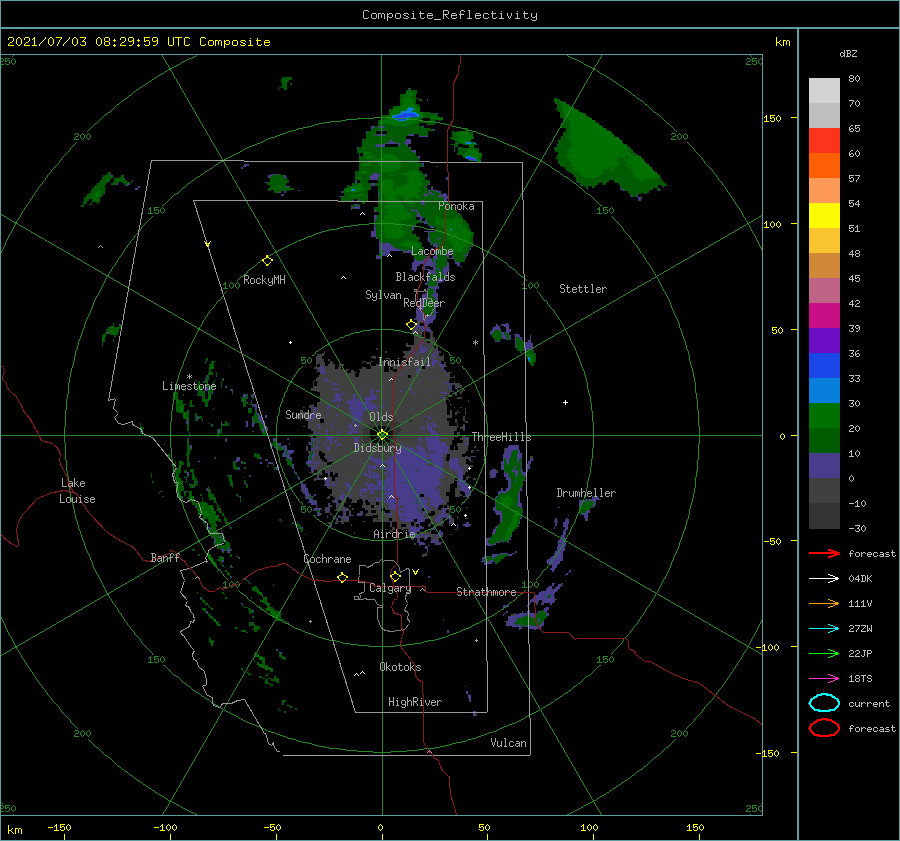This screenshot has width=900, height=841.
Task: Select the 30 dBZ light blue swatch
Action: point(824,390)
